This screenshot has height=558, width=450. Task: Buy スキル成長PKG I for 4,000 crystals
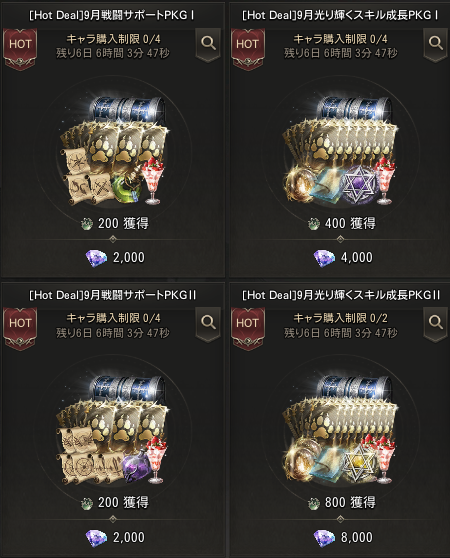tap(343, 258)
